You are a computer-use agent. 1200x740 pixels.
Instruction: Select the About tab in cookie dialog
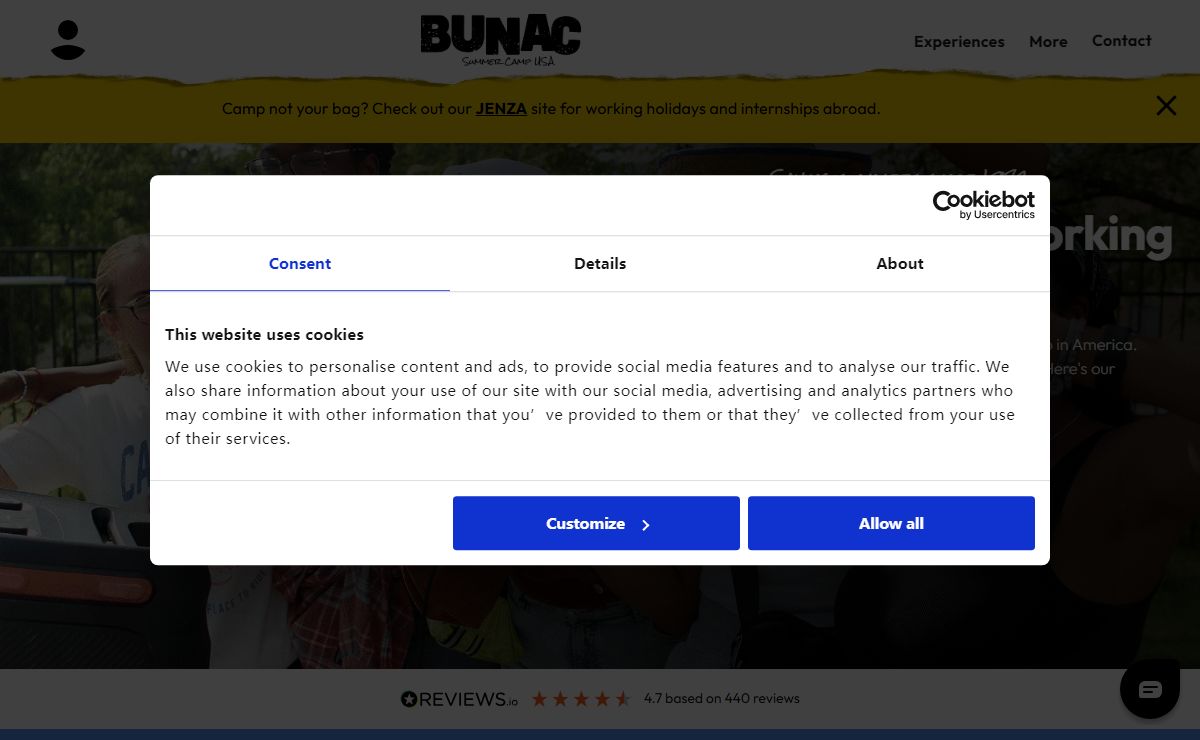[899, 264]
